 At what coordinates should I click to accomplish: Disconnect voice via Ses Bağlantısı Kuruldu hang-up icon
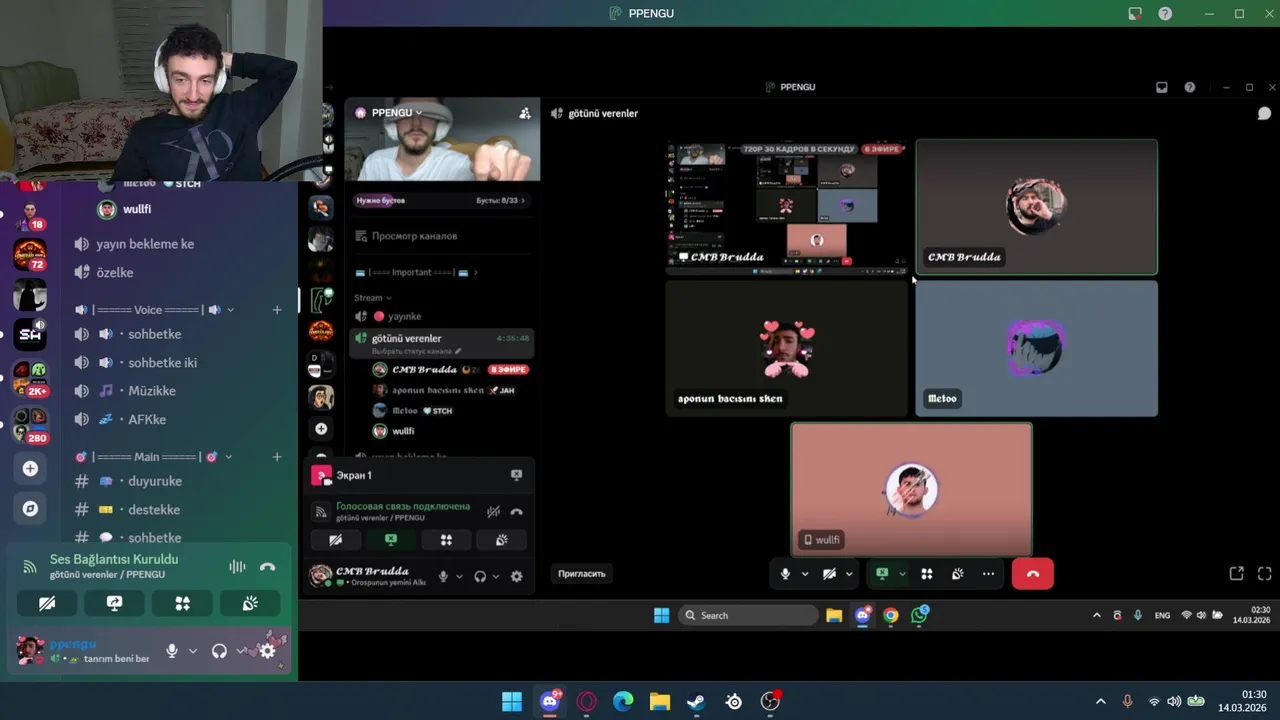tap(267, 567)
